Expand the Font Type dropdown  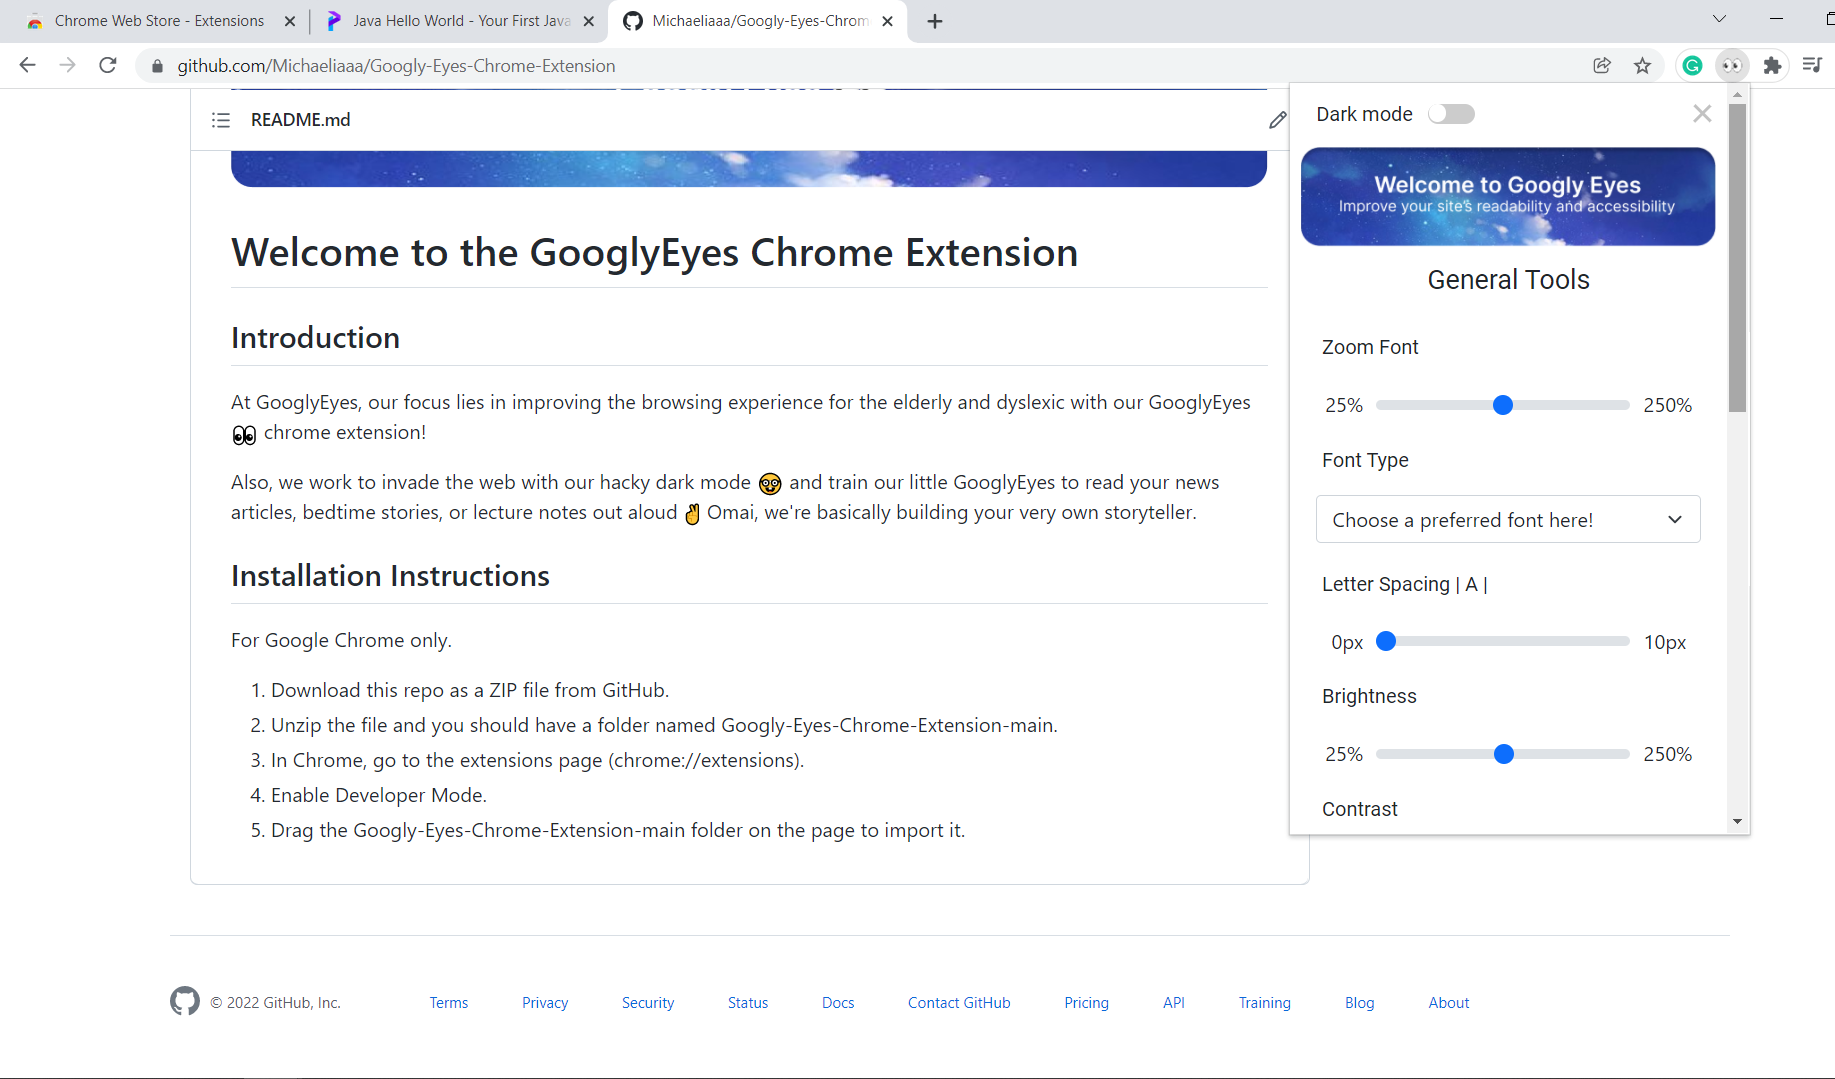(x=1508, y=519)
